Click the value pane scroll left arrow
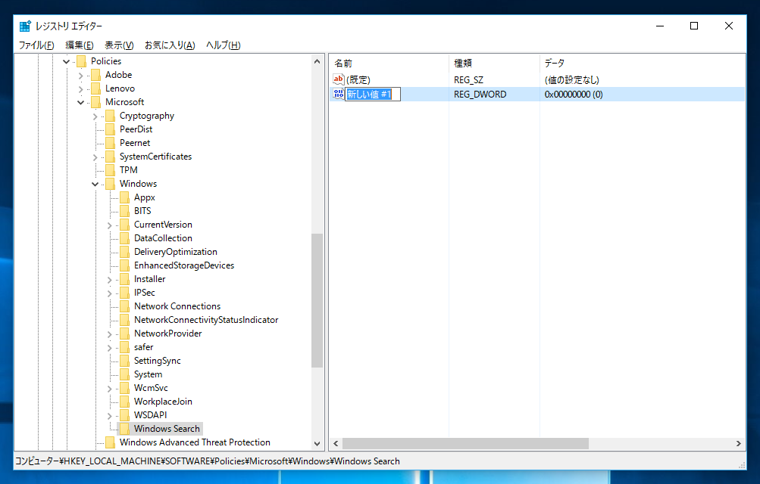760x484 pixels. tap(335, 443)
